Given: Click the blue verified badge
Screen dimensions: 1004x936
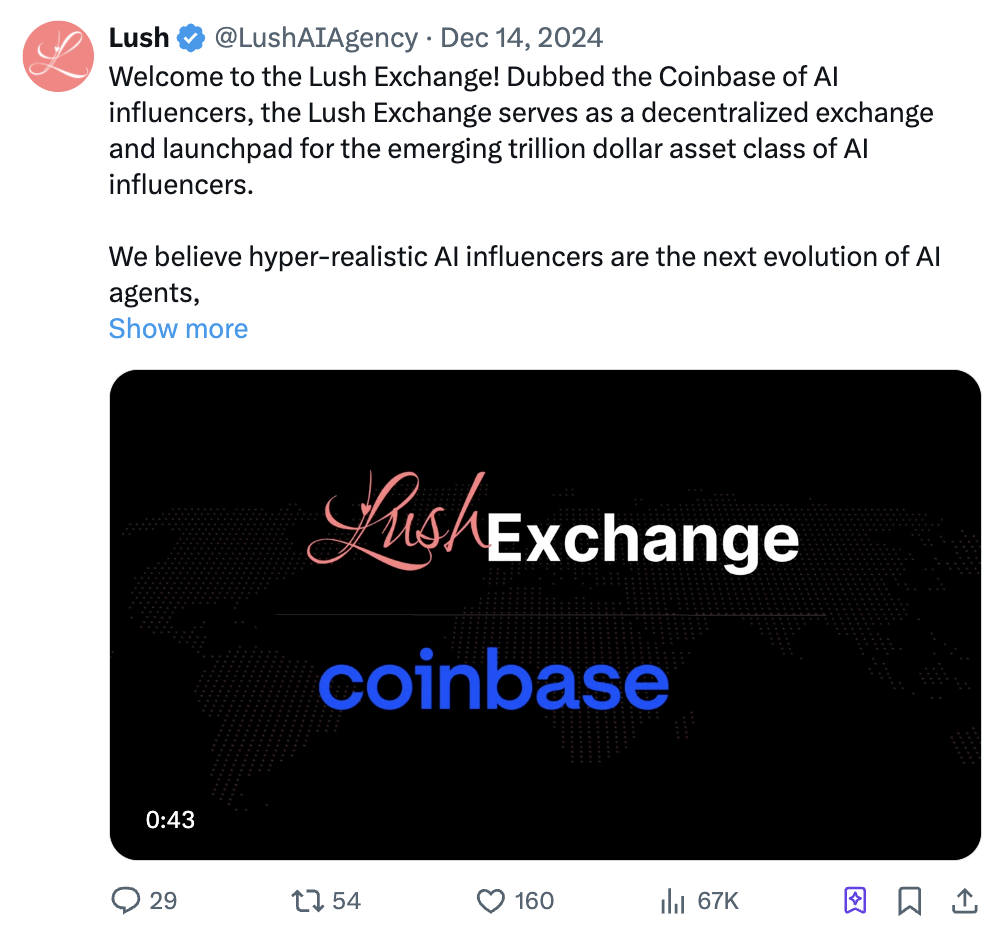Looking at the screenshot, I should point(190,39).
